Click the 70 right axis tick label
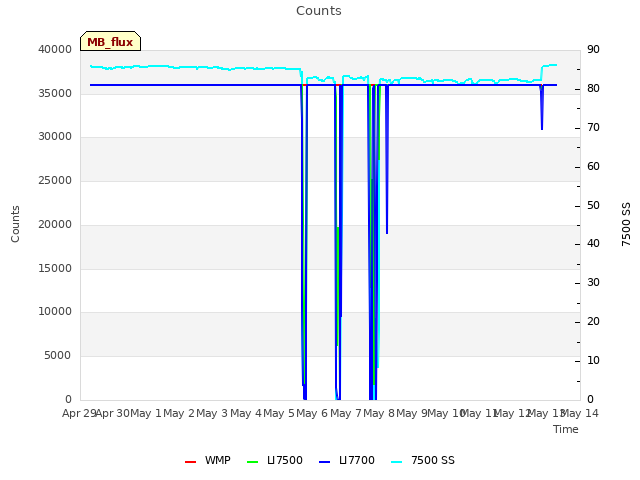The width and height of the screenshot is (640, 480). click(x=593, y=128)
